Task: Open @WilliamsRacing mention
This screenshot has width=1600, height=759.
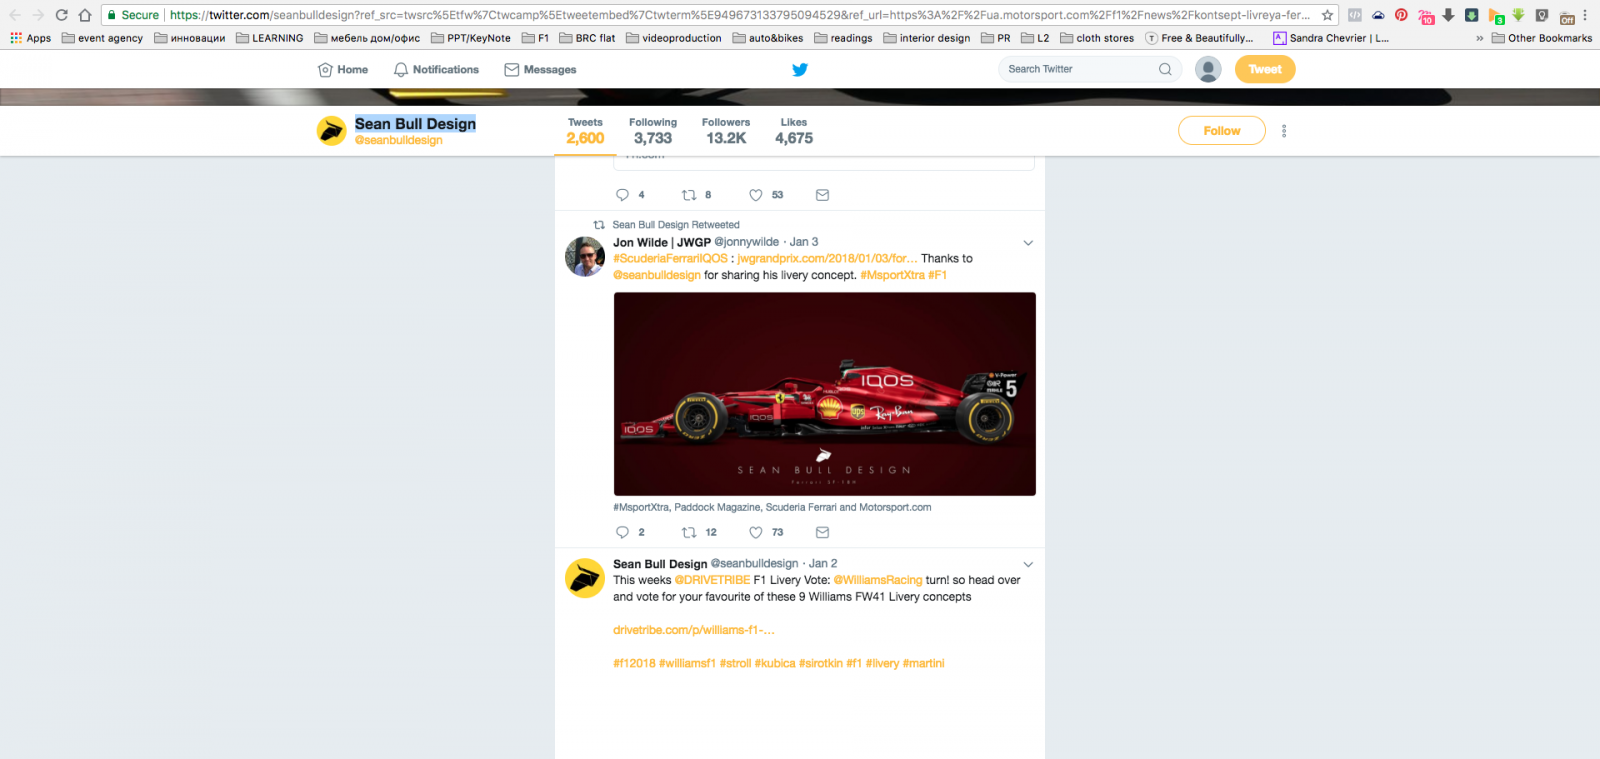Action: point(878,580)
